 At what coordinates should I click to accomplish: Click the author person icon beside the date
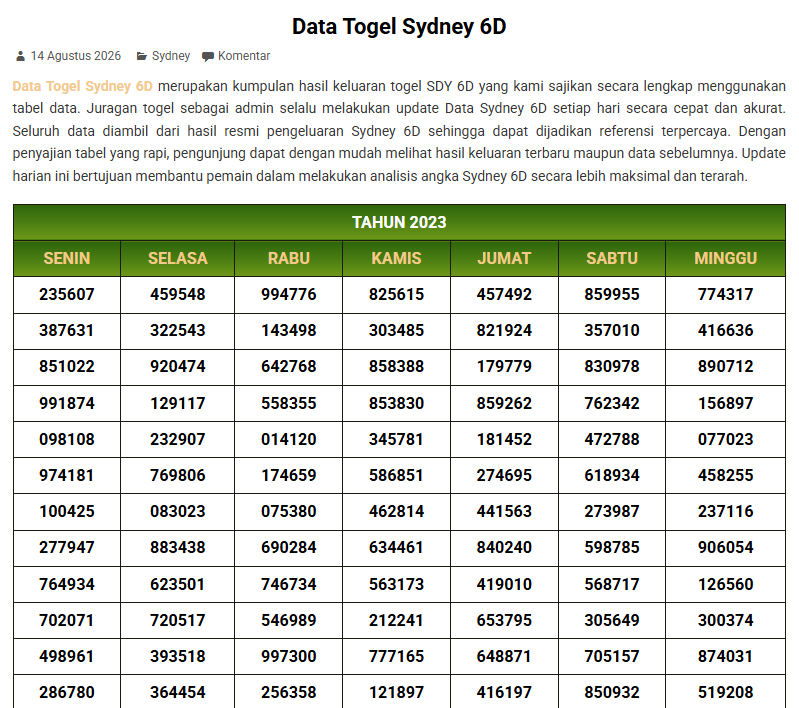20,56
